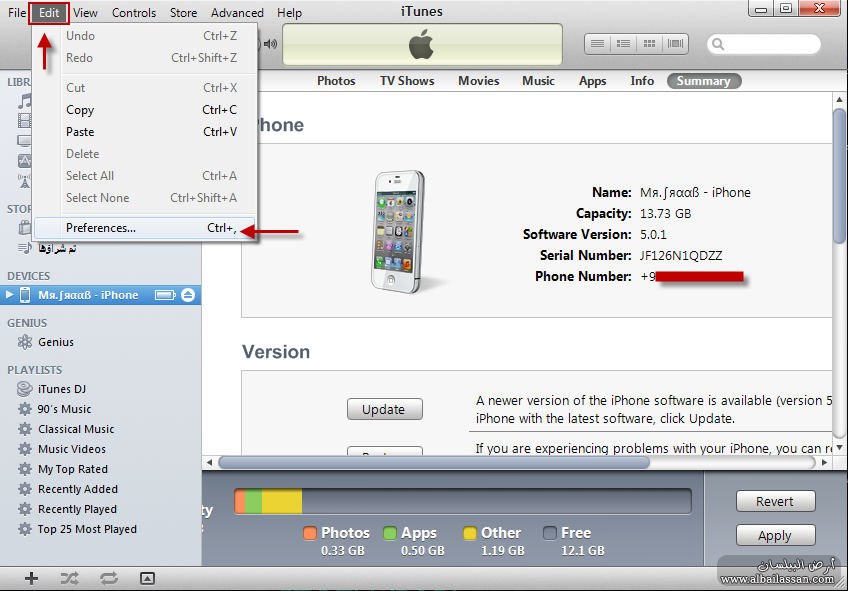Open the Recently Played playlist
Image resolution: width=848 pixels, height=591 pixels.
pyautogui.click(x=77, y=509)
